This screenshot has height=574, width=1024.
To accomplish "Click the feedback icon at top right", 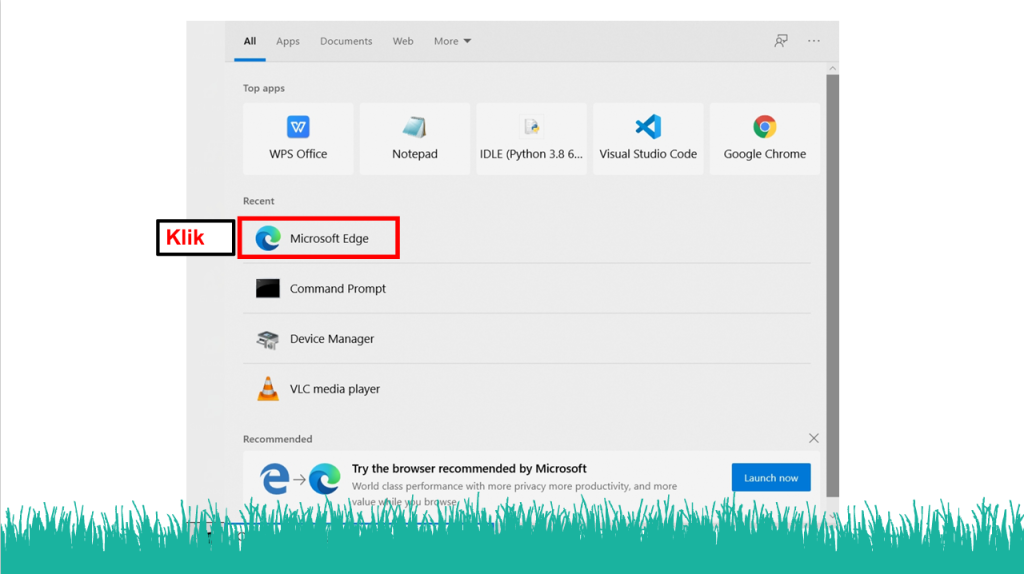I will (x=781, y=41).
